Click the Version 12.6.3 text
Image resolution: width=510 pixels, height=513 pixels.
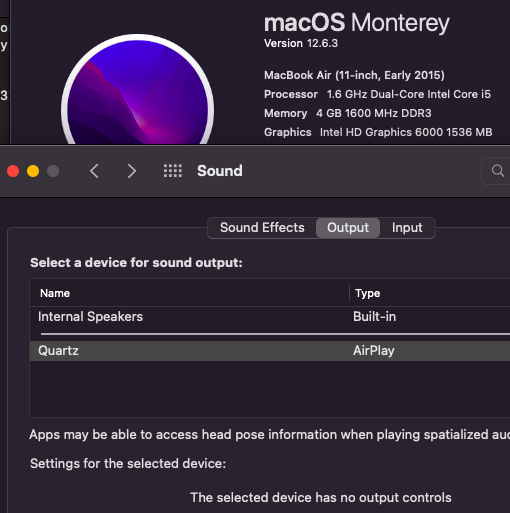[x=301, y=43]
